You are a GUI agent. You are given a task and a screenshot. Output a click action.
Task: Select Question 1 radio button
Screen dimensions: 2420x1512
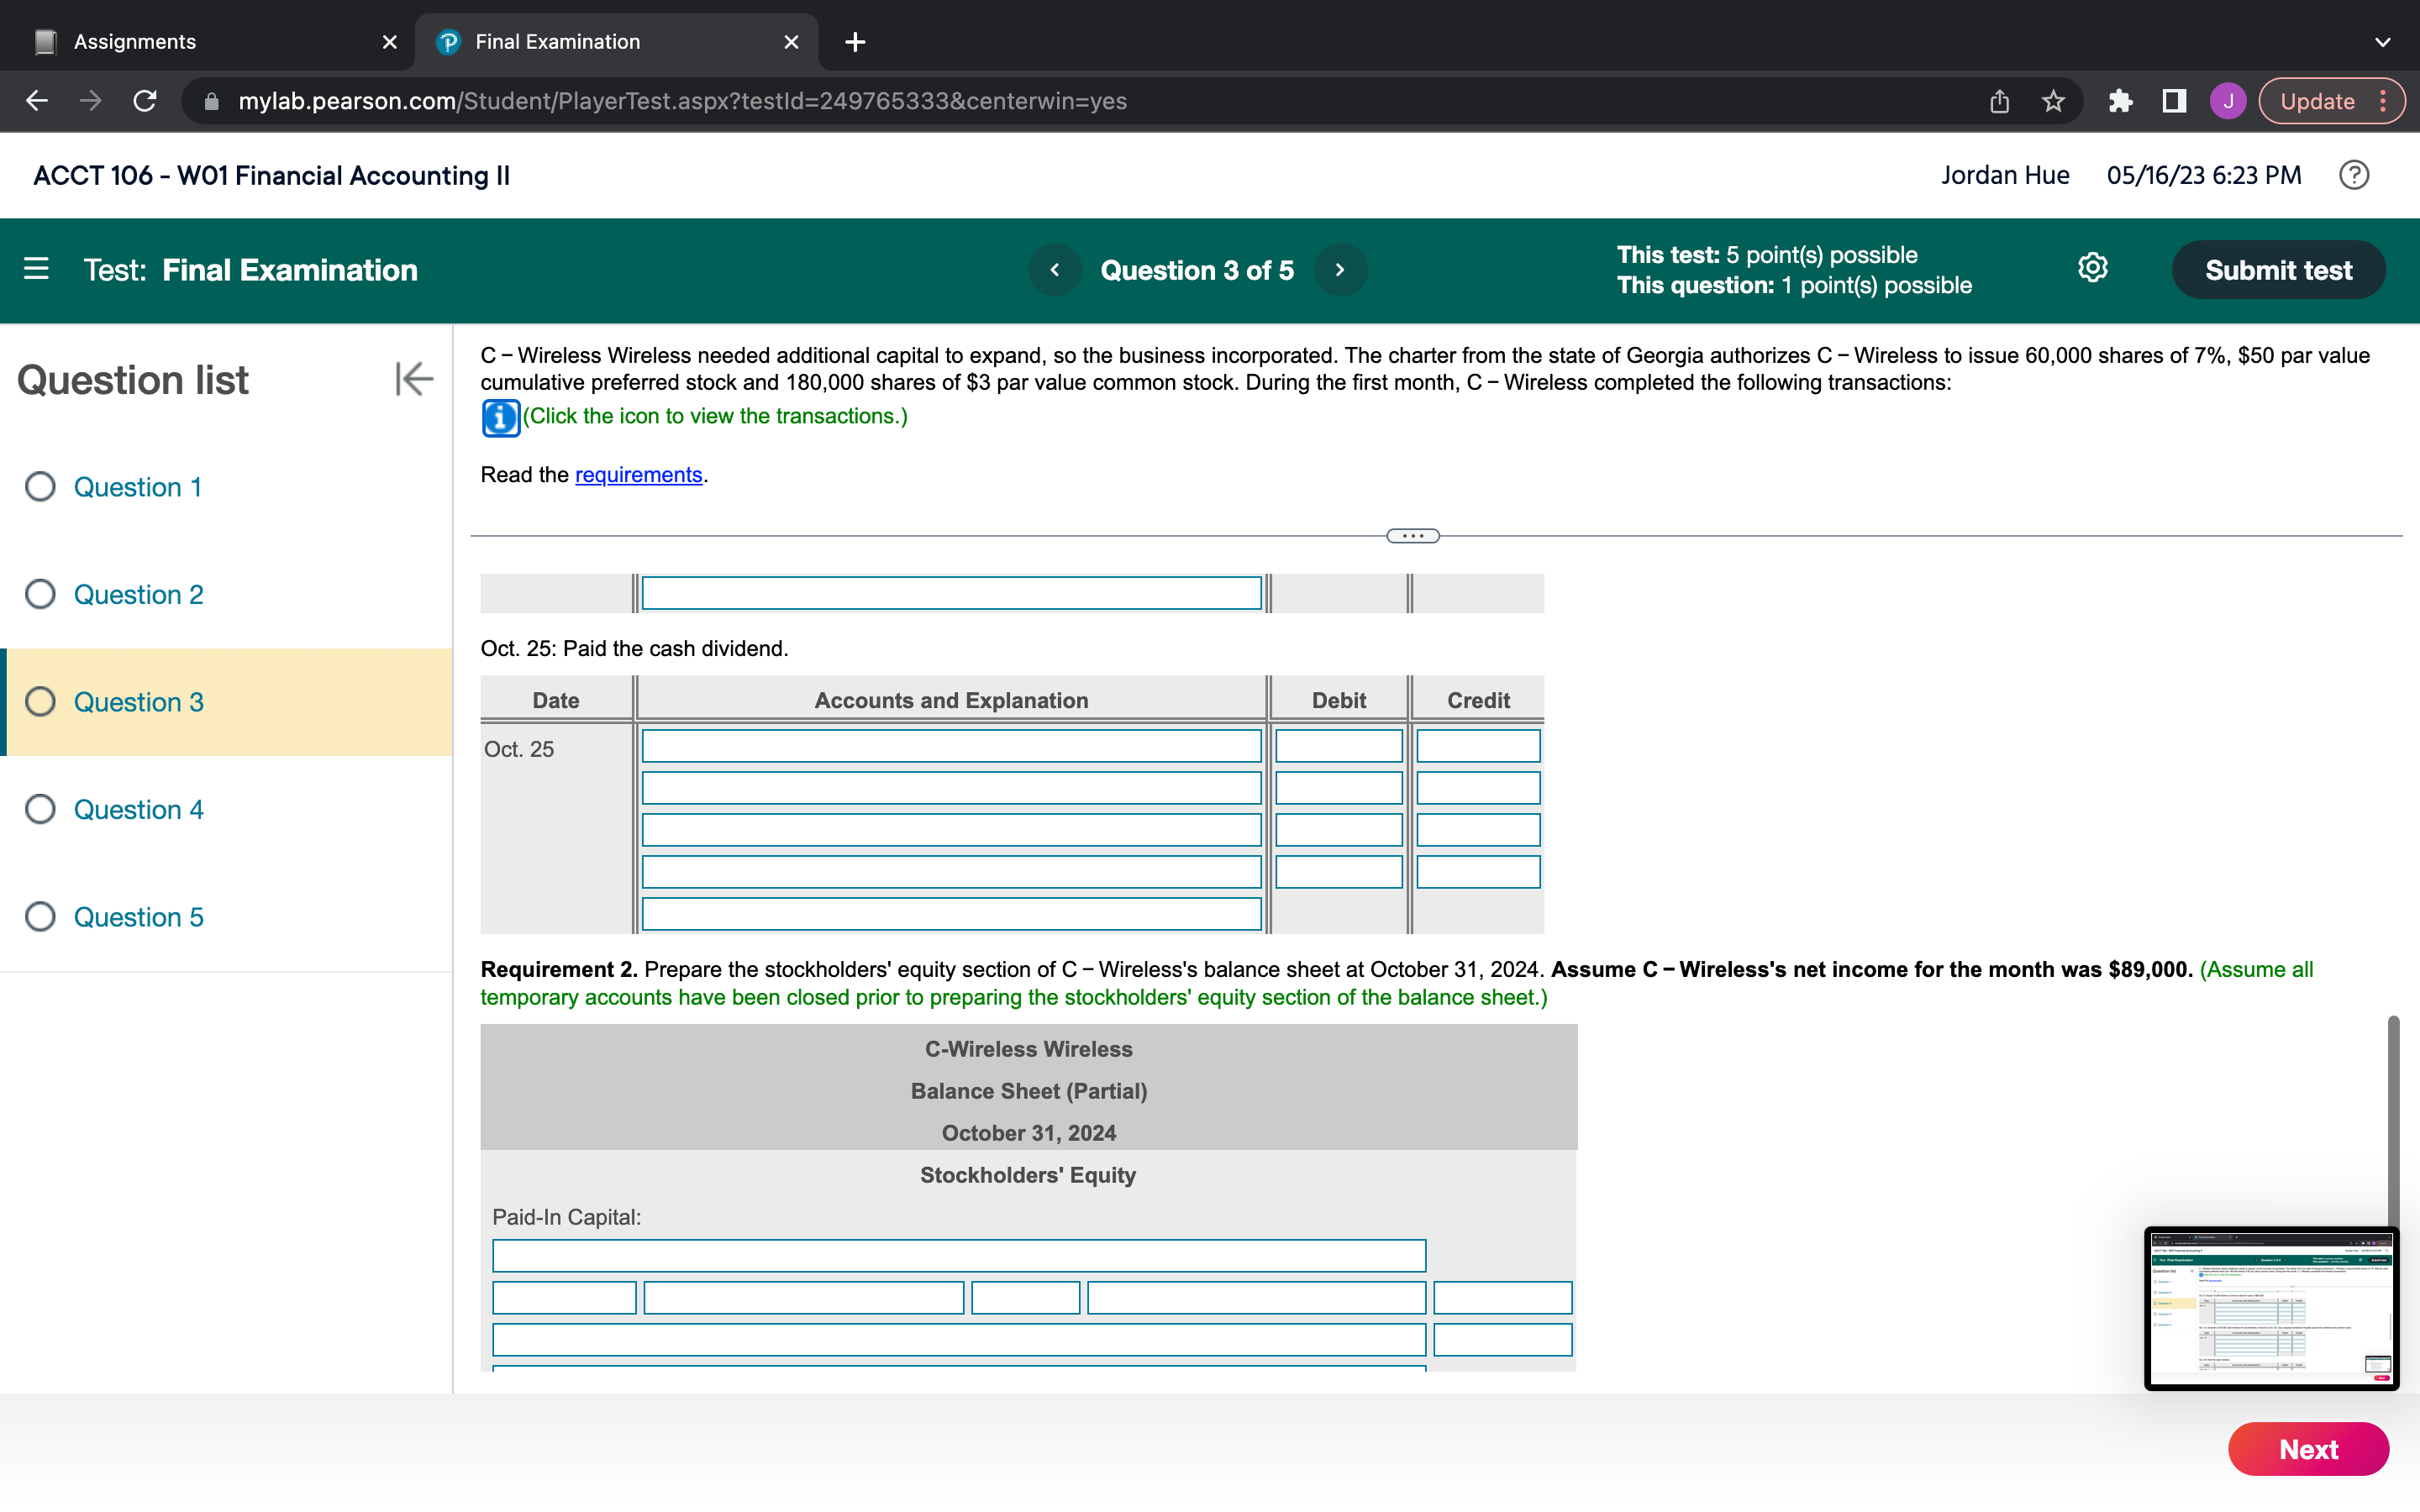point(40,487)
